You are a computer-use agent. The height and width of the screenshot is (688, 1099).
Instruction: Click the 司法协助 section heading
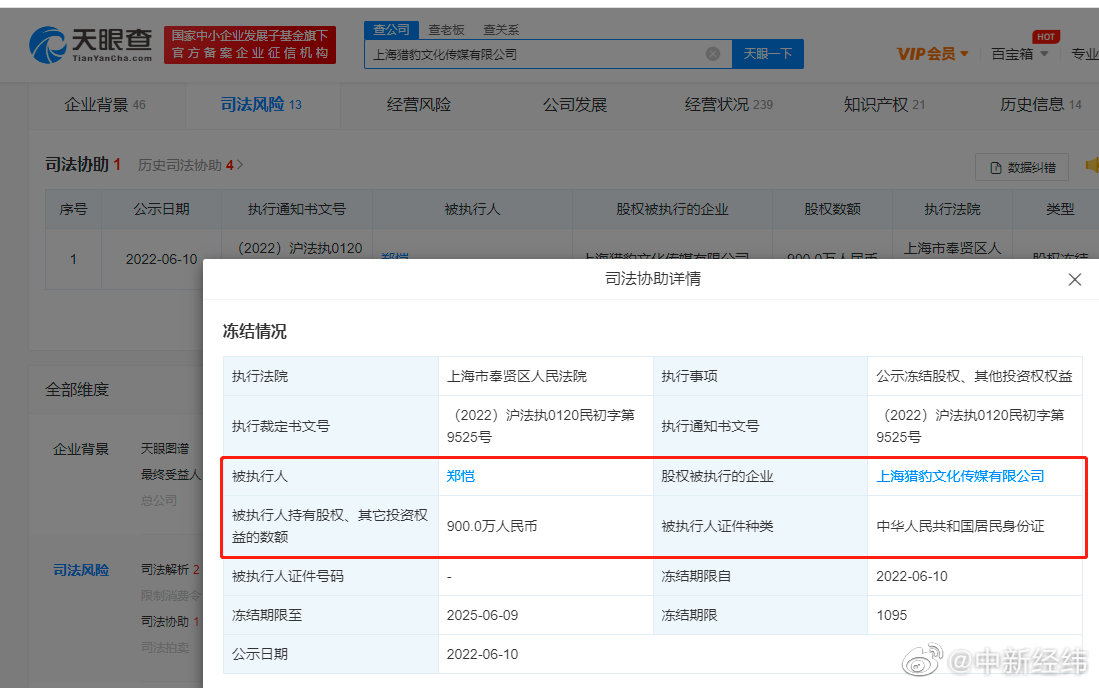coord(76,165)
